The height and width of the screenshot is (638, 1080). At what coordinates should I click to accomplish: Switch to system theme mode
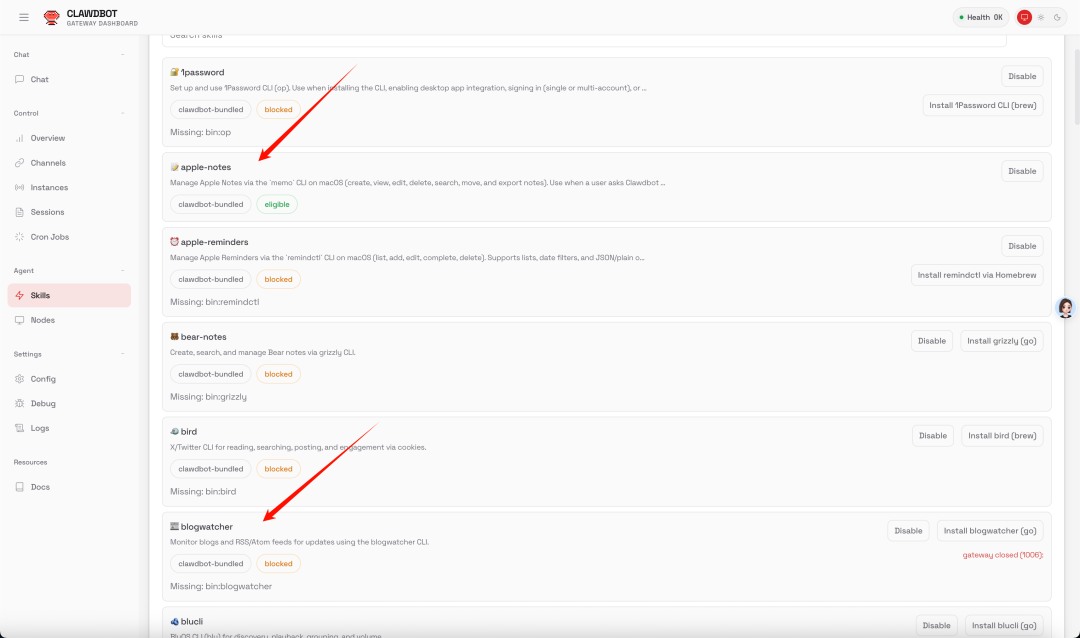tap(1024, 17)
